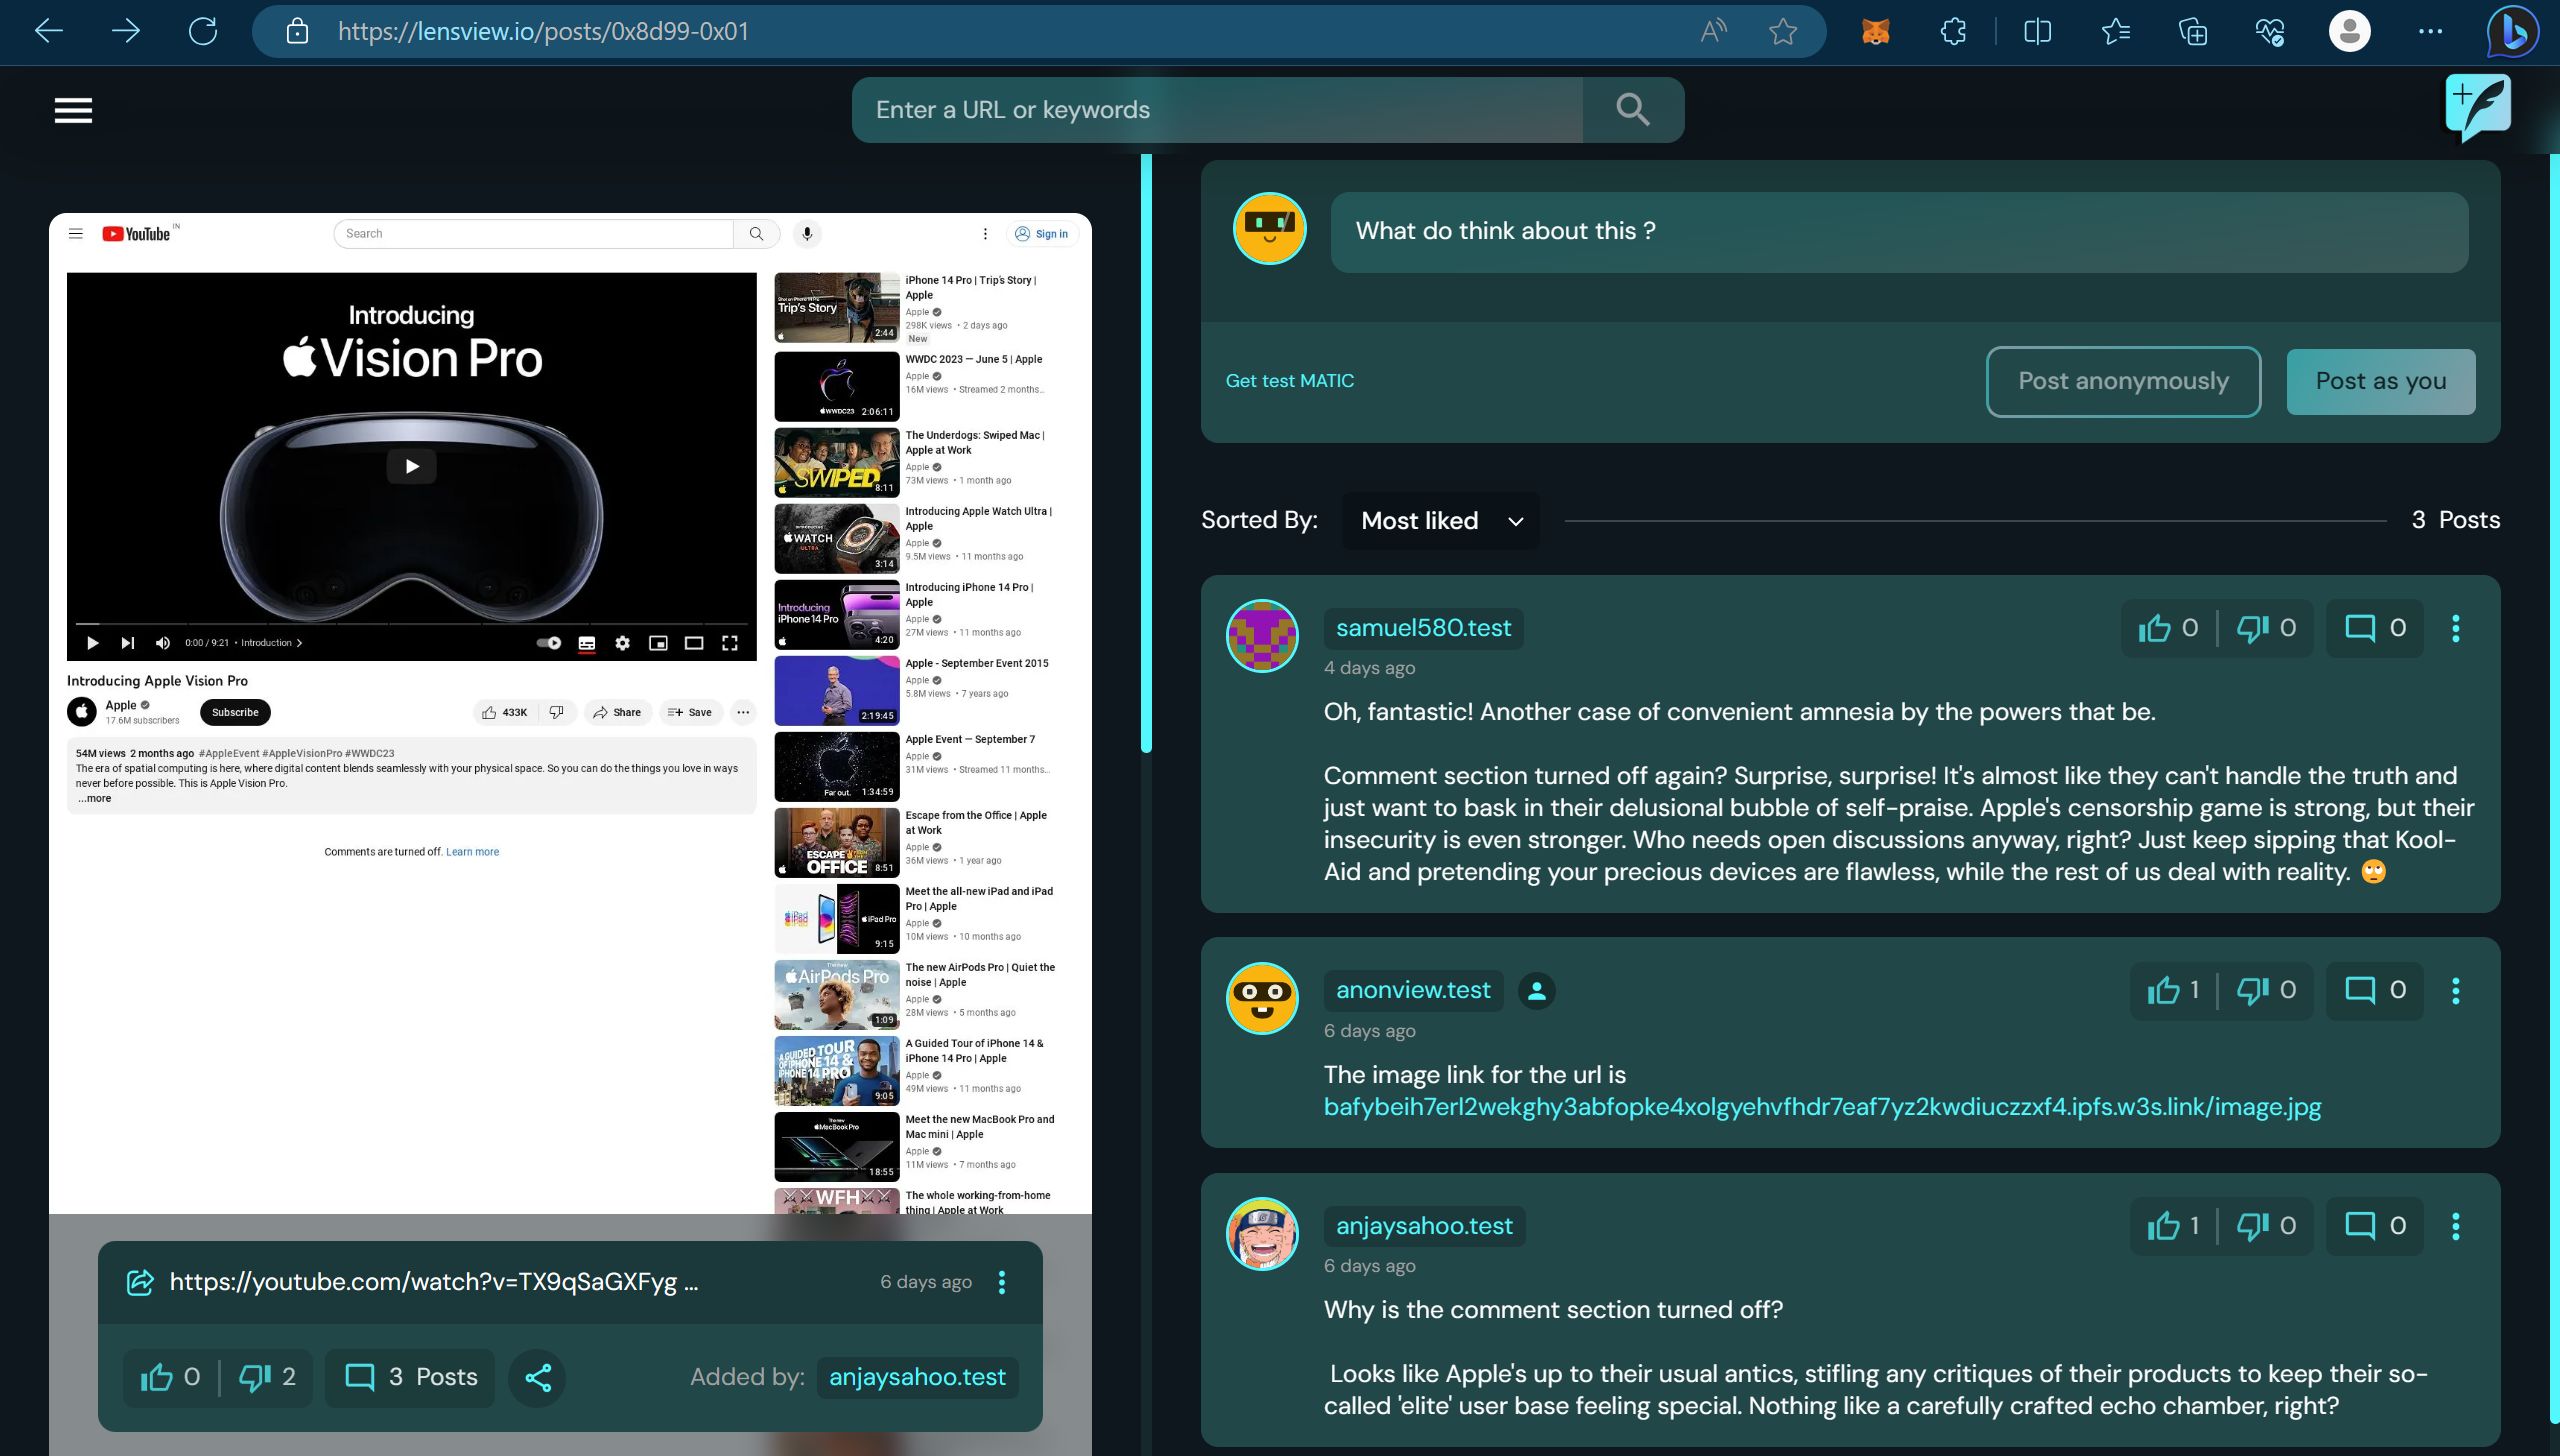2560x1456 pixels.
Task: Click the person badge beside anonview.test
Action: (x=1537, y=991)
